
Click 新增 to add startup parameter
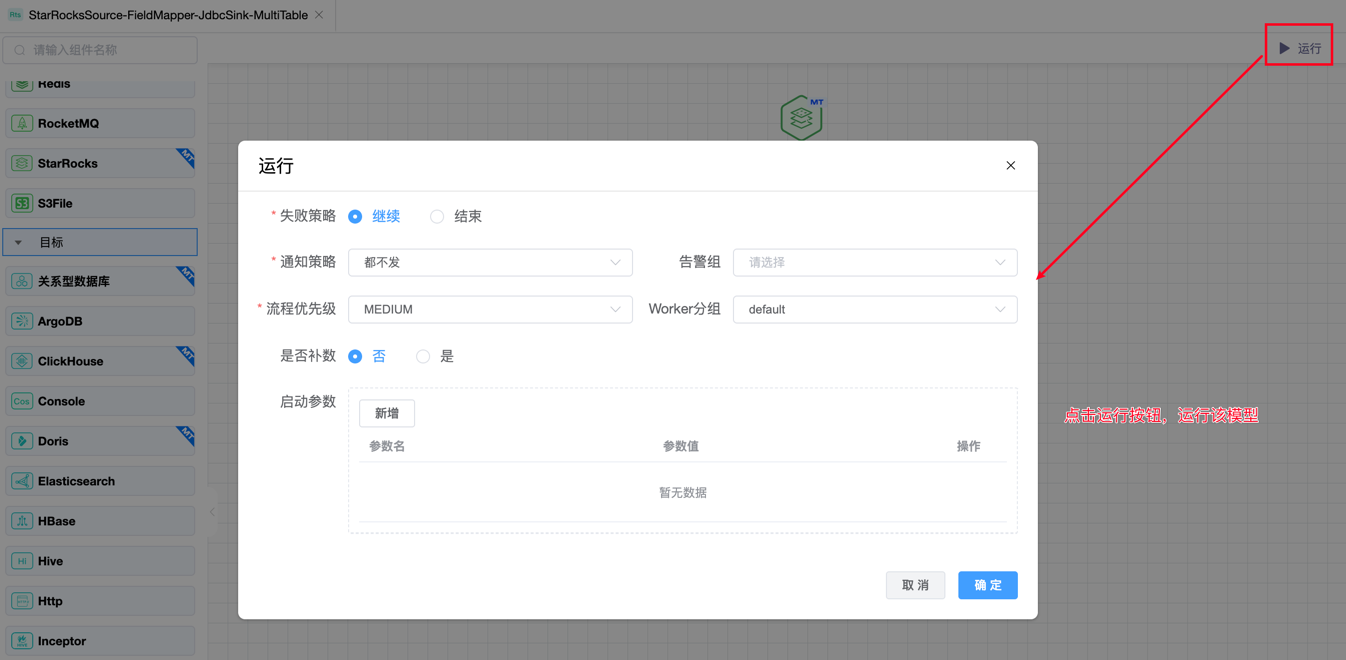(x=387, y=413)
